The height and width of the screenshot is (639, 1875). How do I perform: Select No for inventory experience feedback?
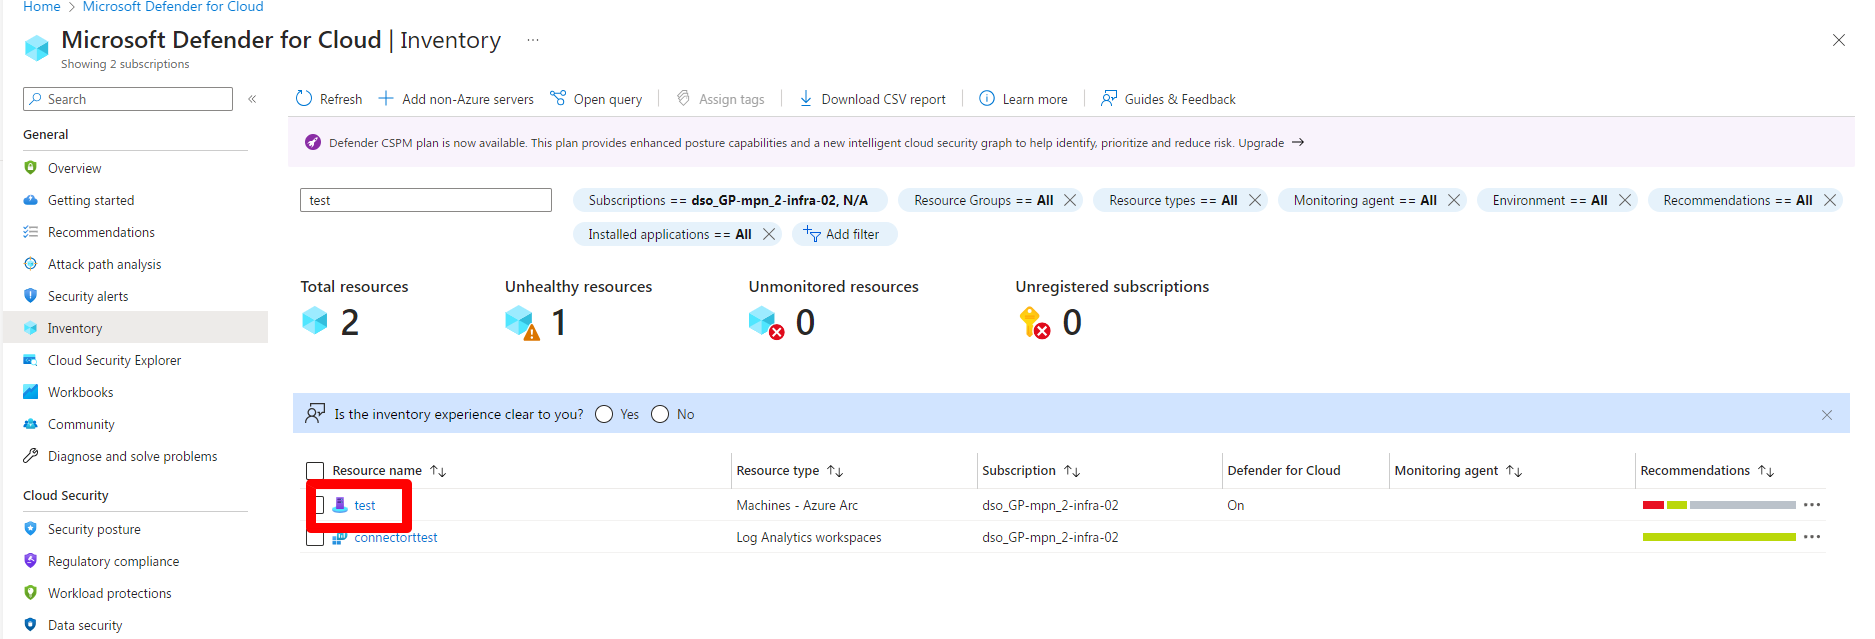660,414
